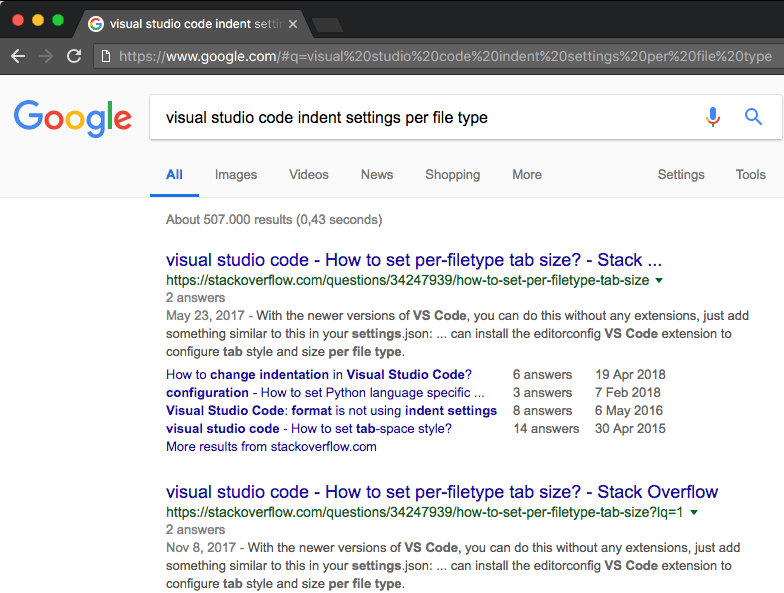
Task: Reload the current page
Action: pos(74,56)
